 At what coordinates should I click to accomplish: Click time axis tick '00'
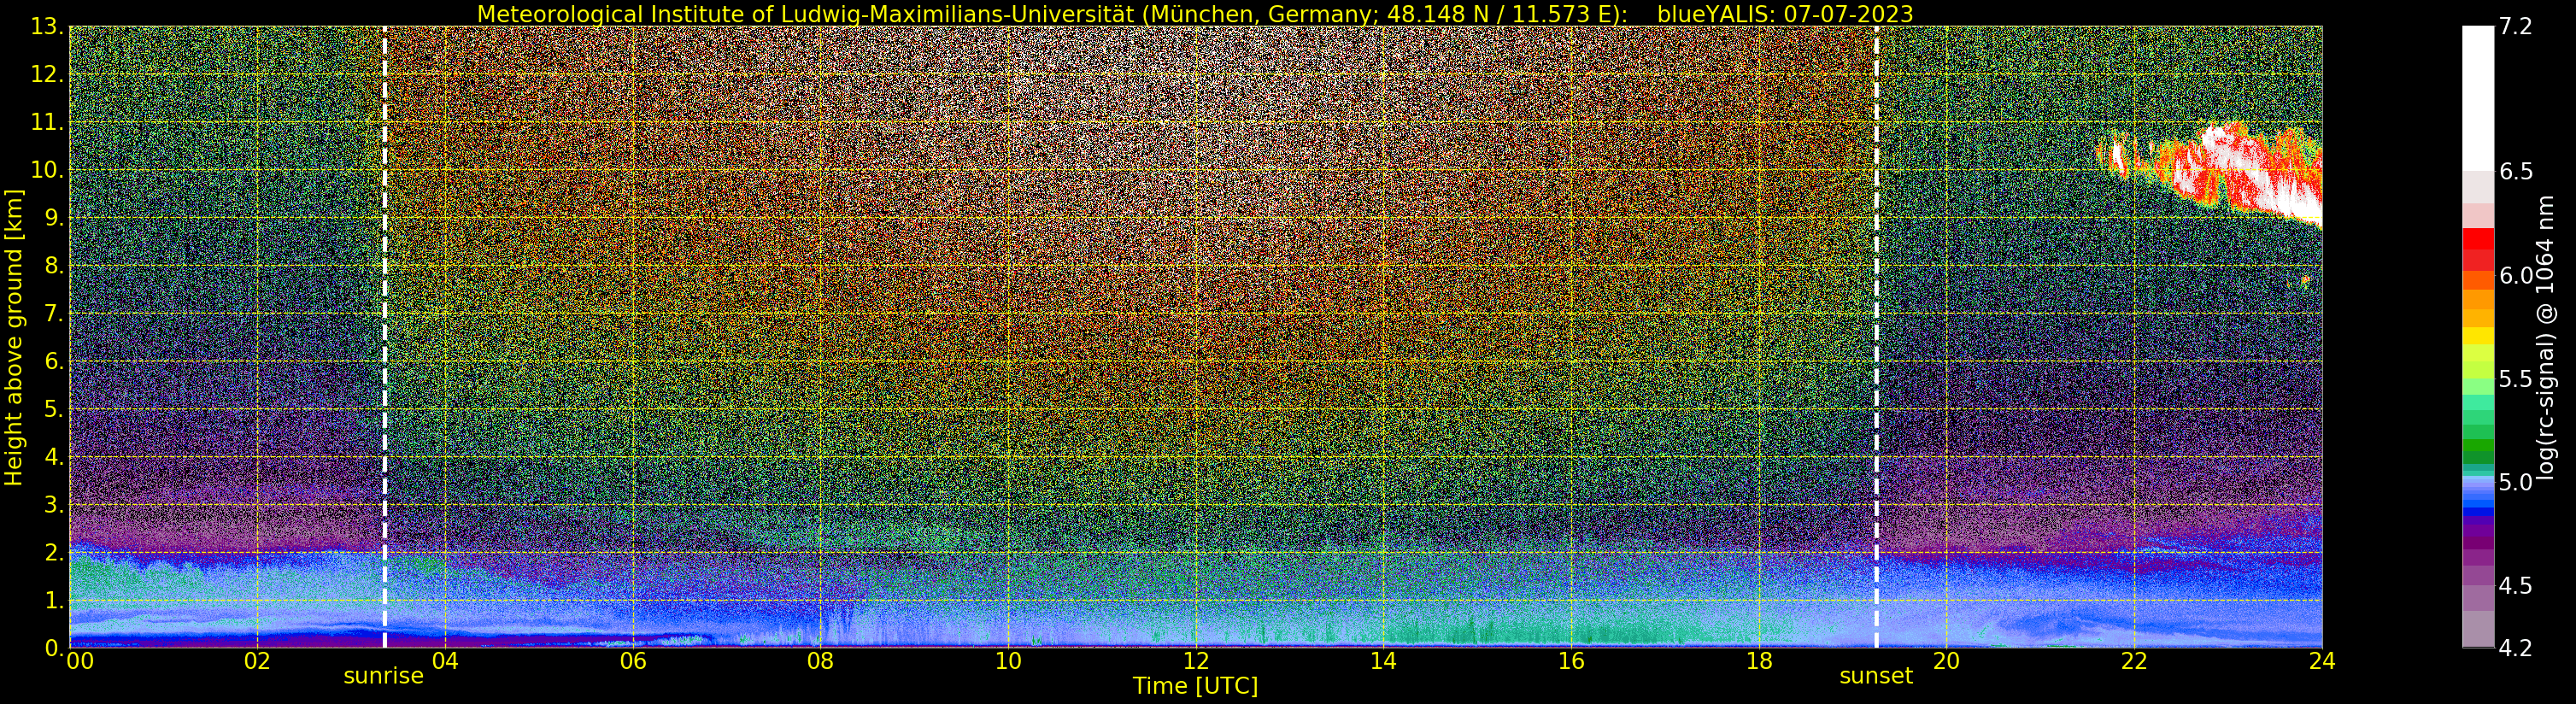tap(80, 661)
